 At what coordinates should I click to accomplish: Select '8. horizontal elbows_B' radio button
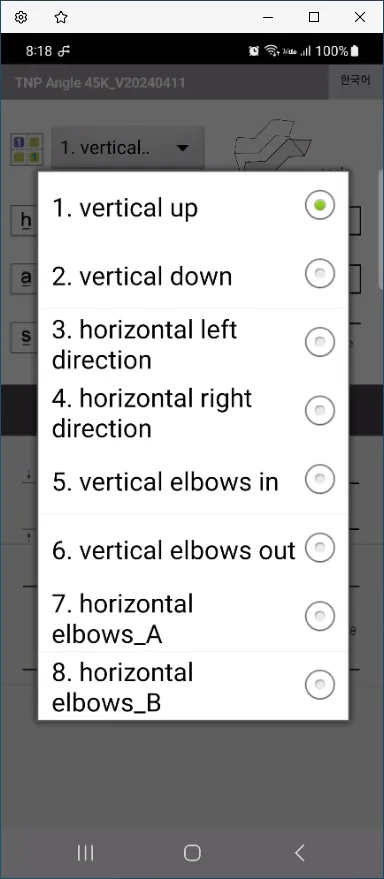click(320, 684)
